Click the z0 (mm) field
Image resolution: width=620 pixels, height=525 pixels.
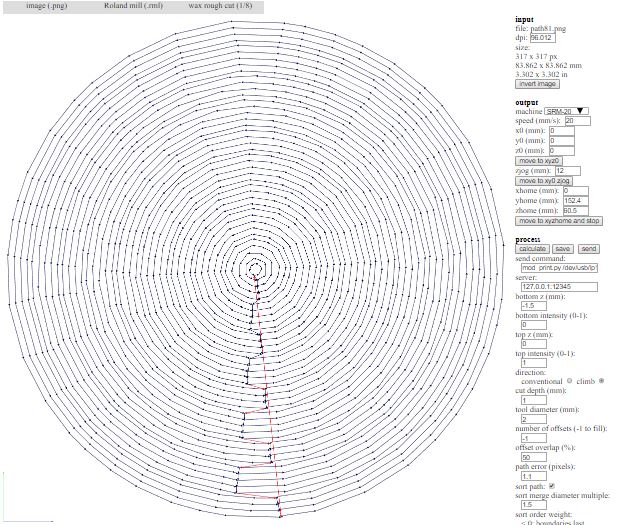(x=562, y=151)
